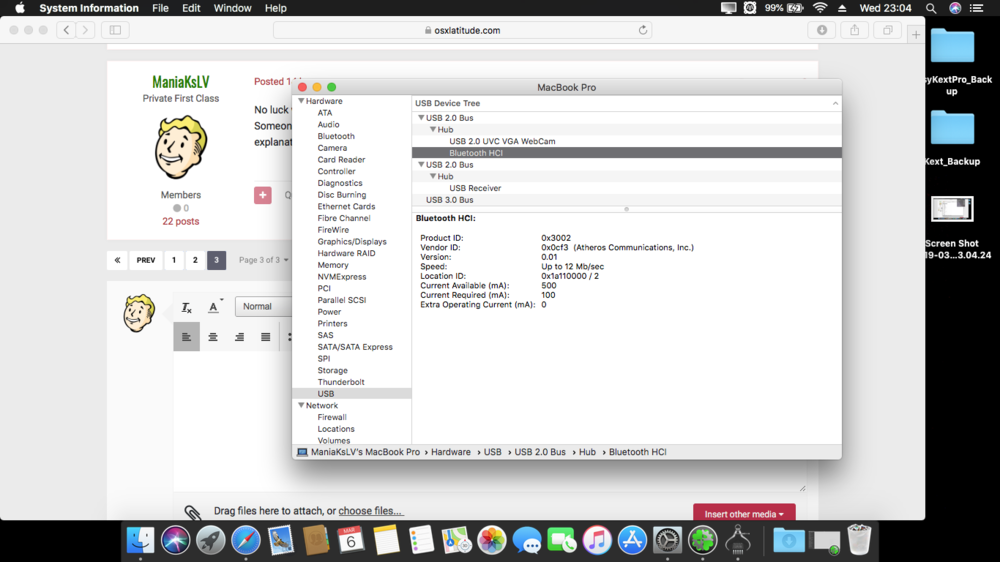
Task: Open Downloads folder in Dock
Action: (x=789, y=540)
